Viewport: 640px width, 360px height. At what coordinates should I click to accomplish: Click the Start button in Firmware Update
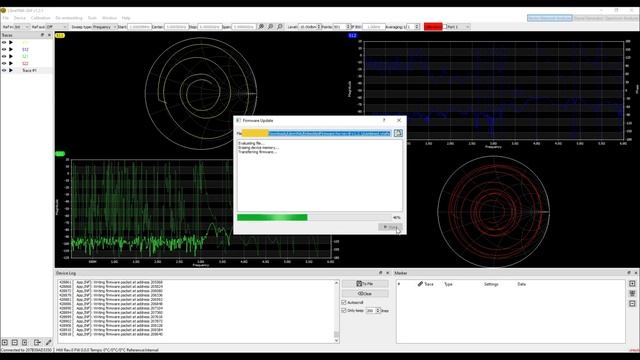coord(390,227)
